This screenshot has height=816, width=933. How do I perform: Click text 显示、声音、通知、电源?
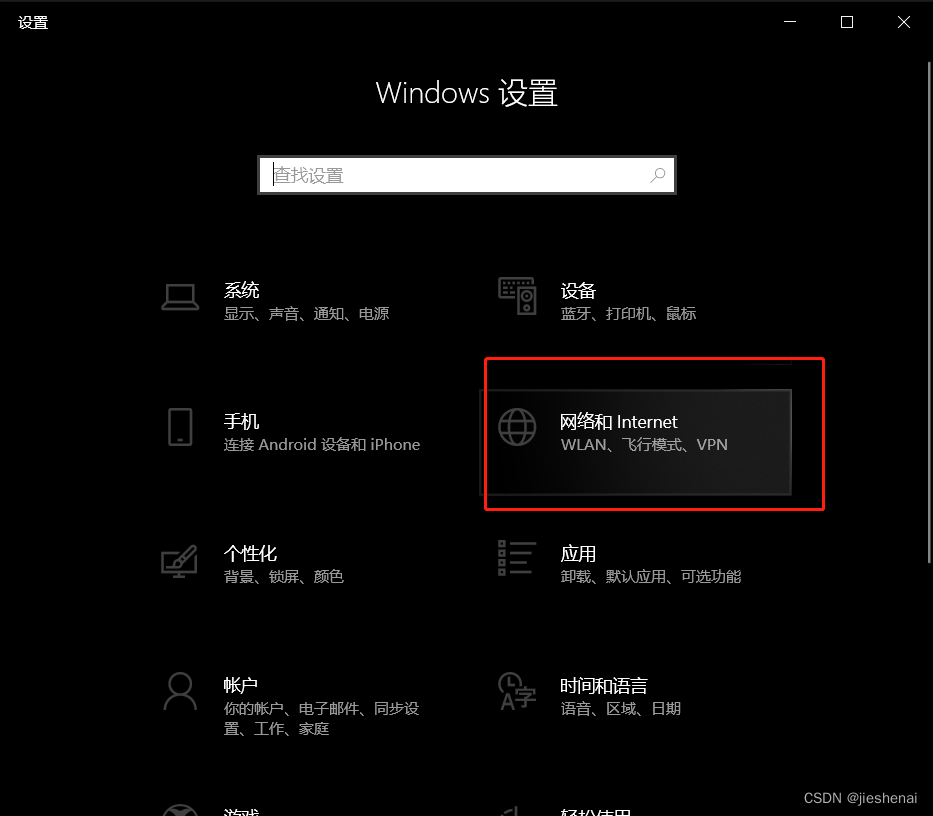point(306,314)
